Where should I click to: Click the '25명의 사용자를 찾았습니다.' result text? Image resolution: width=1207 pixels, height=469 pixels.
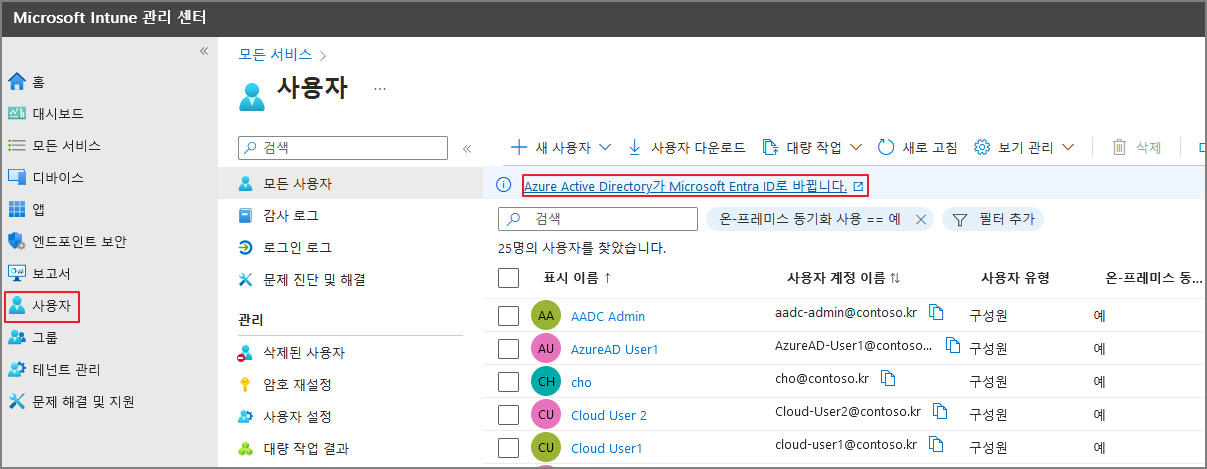[582, 248]
